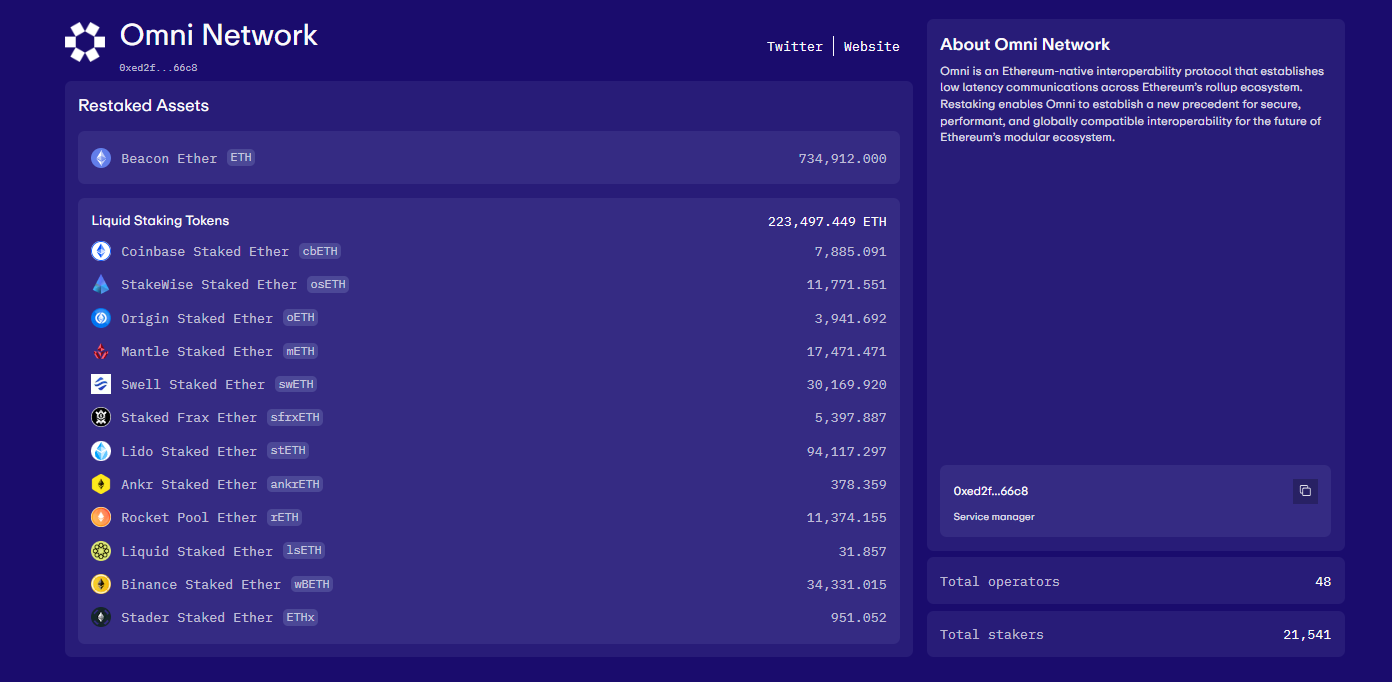Click the Beacon Ether ETH icon
Viewport: 1392px width, 682px height.
point(101,158)
